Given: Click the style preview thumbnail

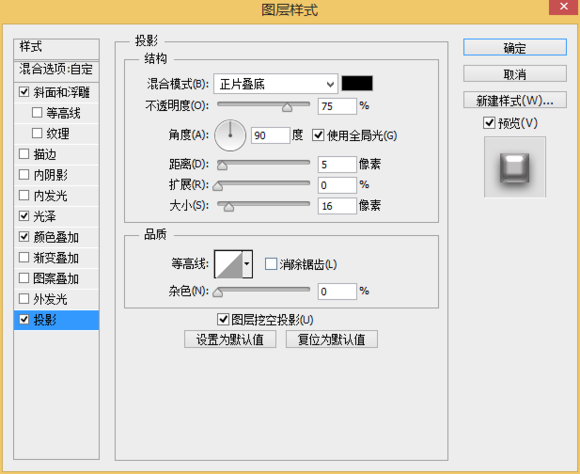Looking at the screenshot, I should pyautogui.click(x=515, y=167).
